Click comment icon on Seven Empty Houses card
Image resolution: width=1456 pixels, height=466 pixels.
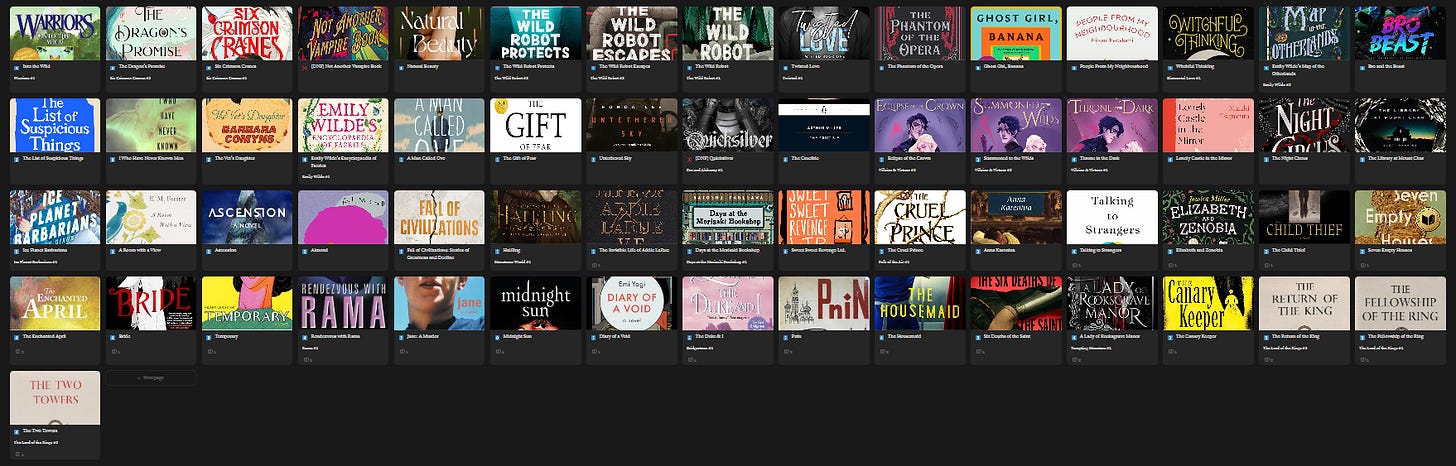[1364, 265]
